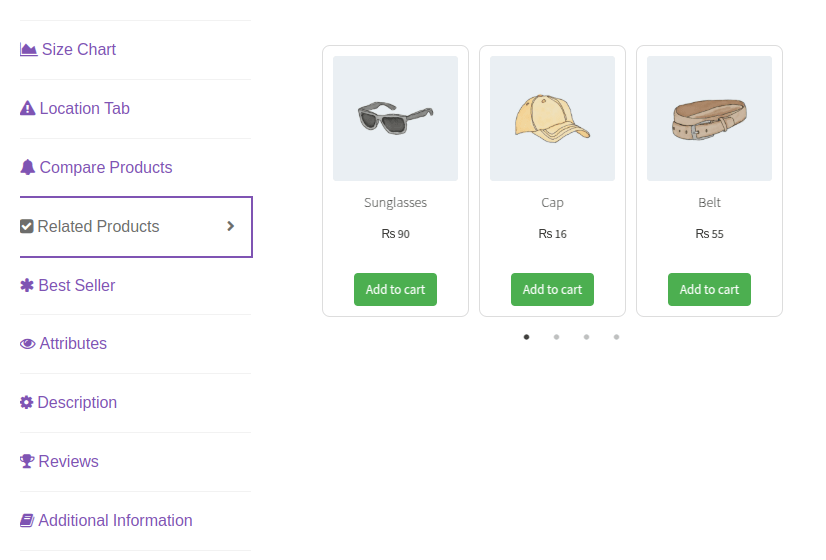826x560 pixels.
Task: Click the Location Tab warning triangle icon
Action: click(28, 108)
